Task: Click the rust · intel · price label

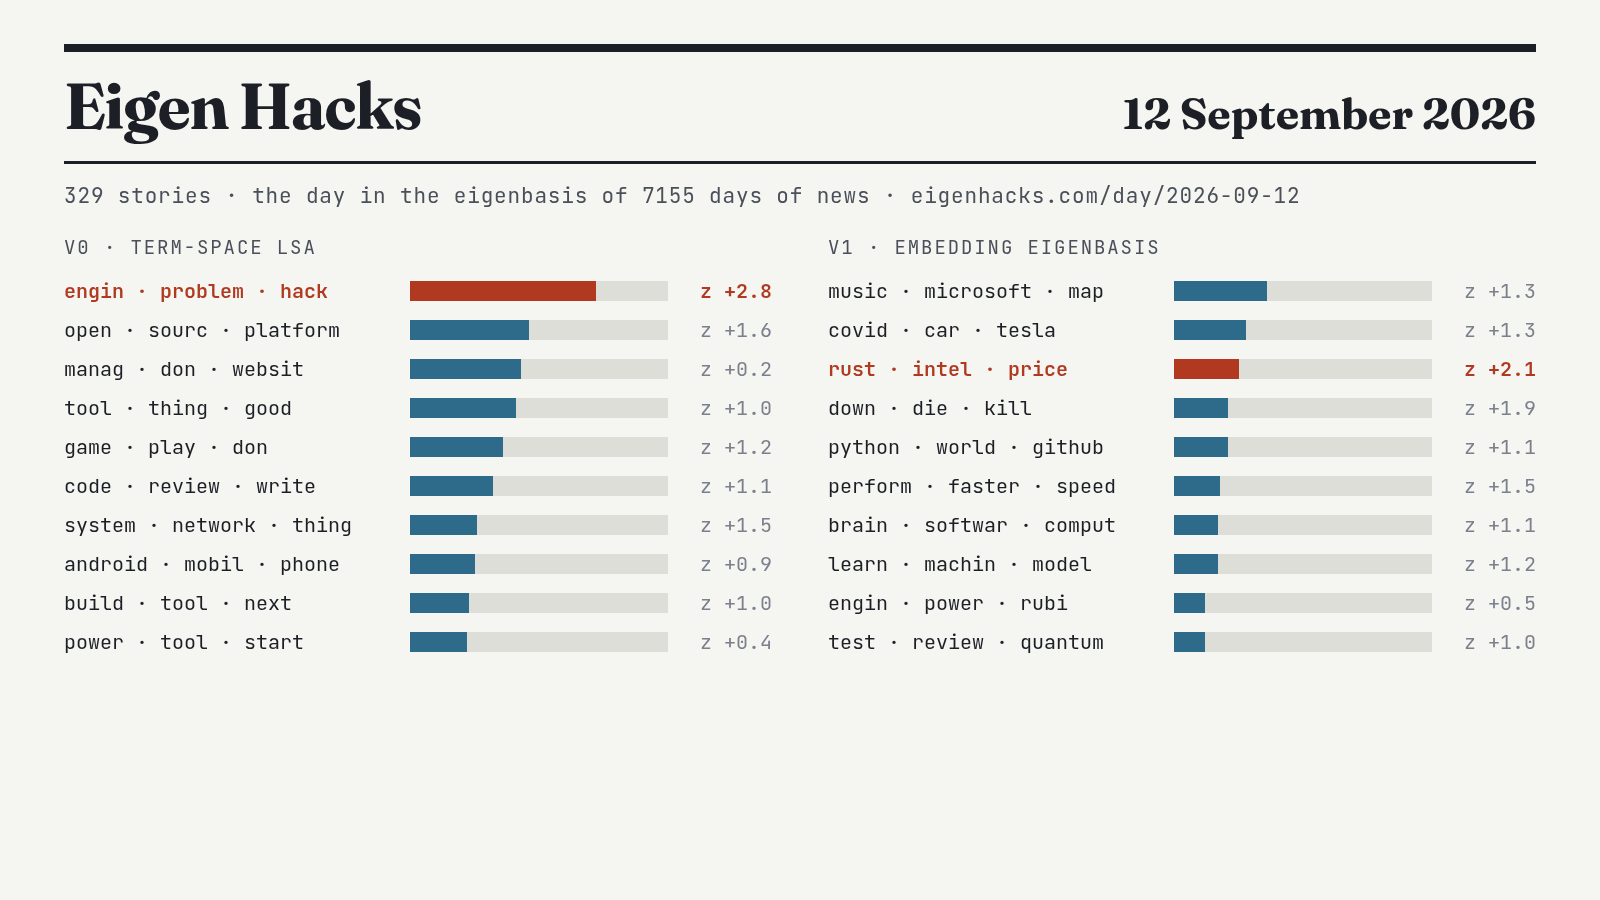Action: coord(948,370)
